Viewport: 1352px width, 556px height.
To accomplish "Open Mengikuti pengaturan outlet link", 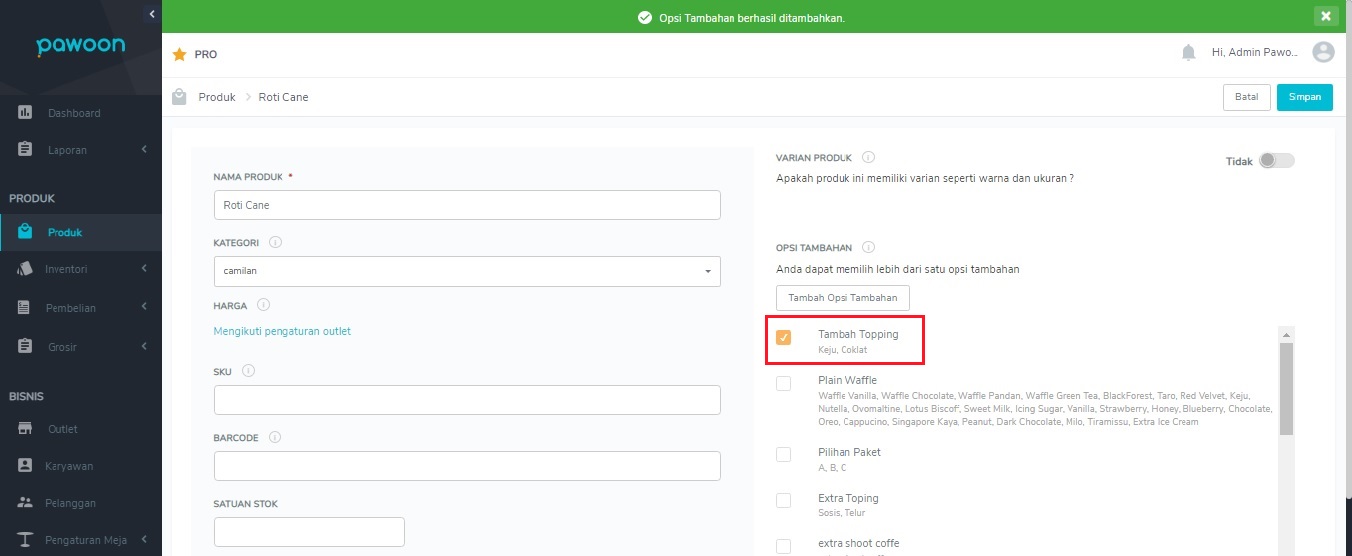I will pos(282,331).
